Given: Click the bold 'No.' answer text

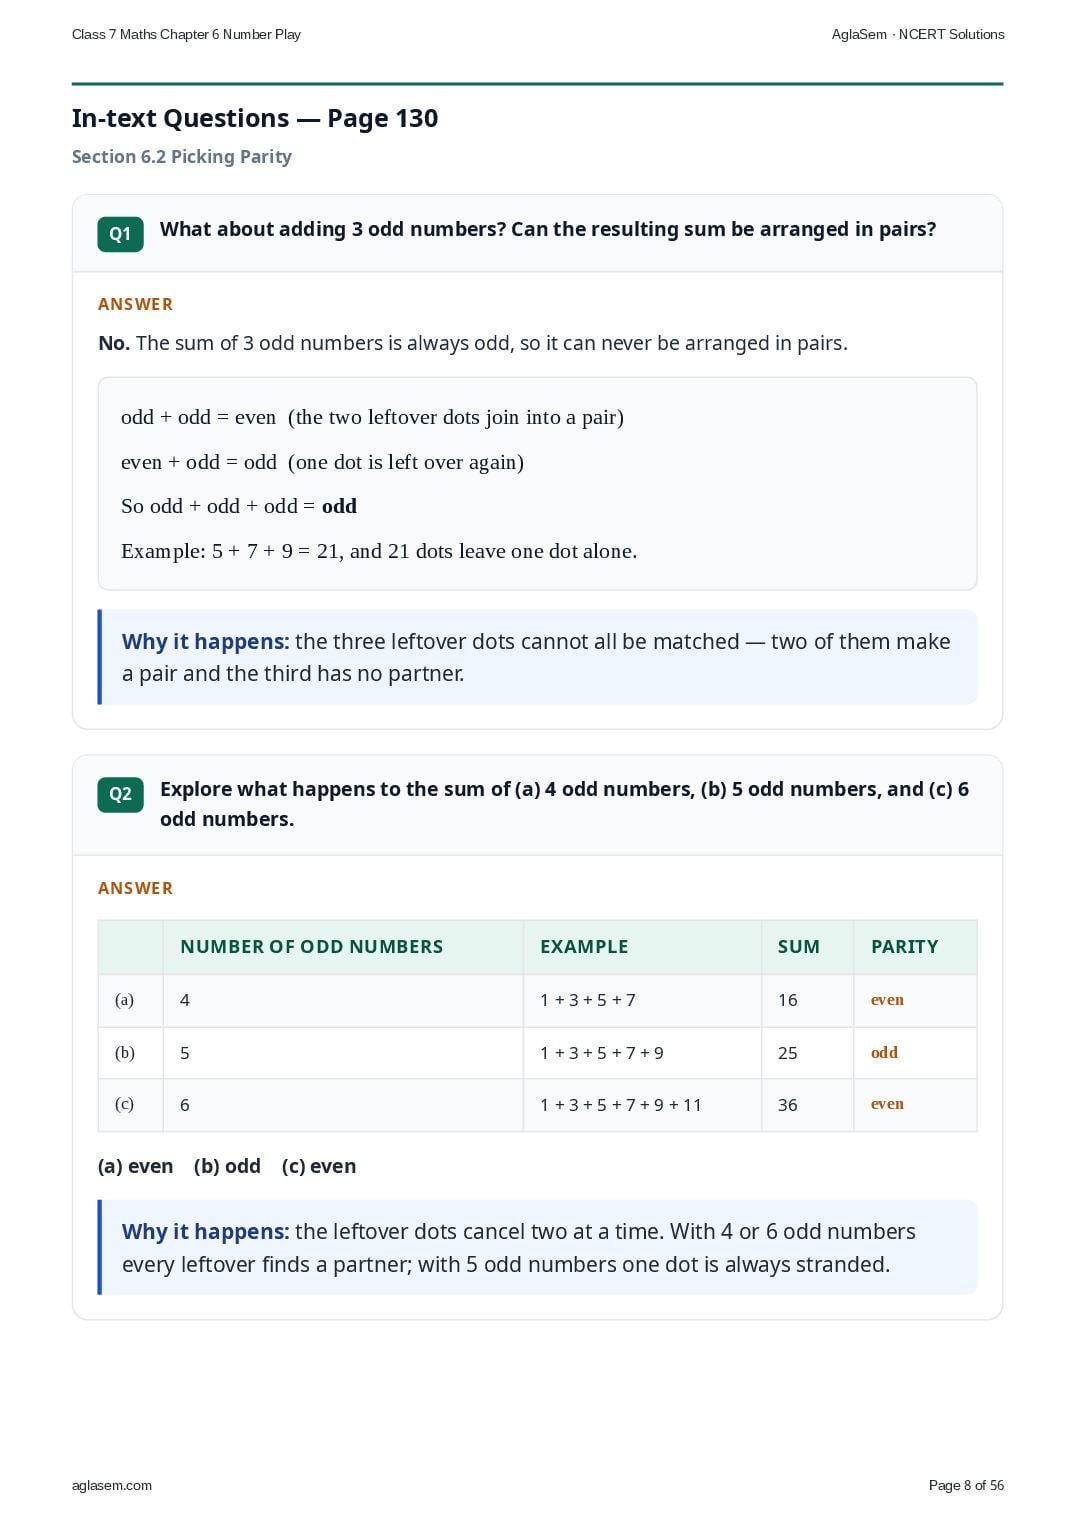Looking at the screenshot, I should [x=114, y=343].
